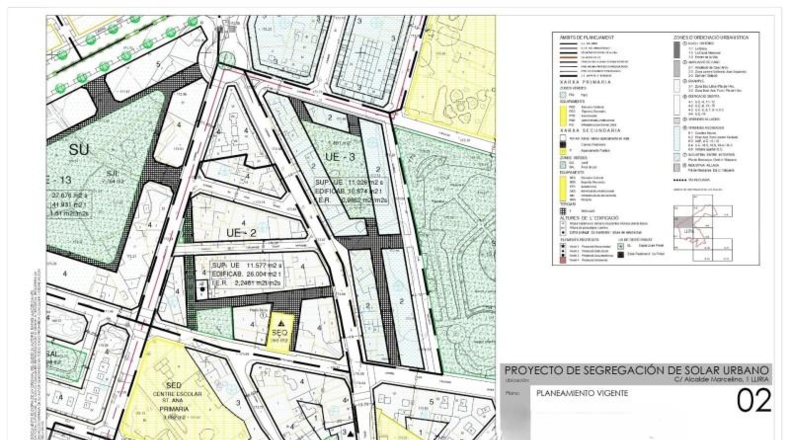790x440 pixels.
Task: Click the address "C/ Alcalde Marcelino, 1 LLIRIA"
Action: [722, 380]
